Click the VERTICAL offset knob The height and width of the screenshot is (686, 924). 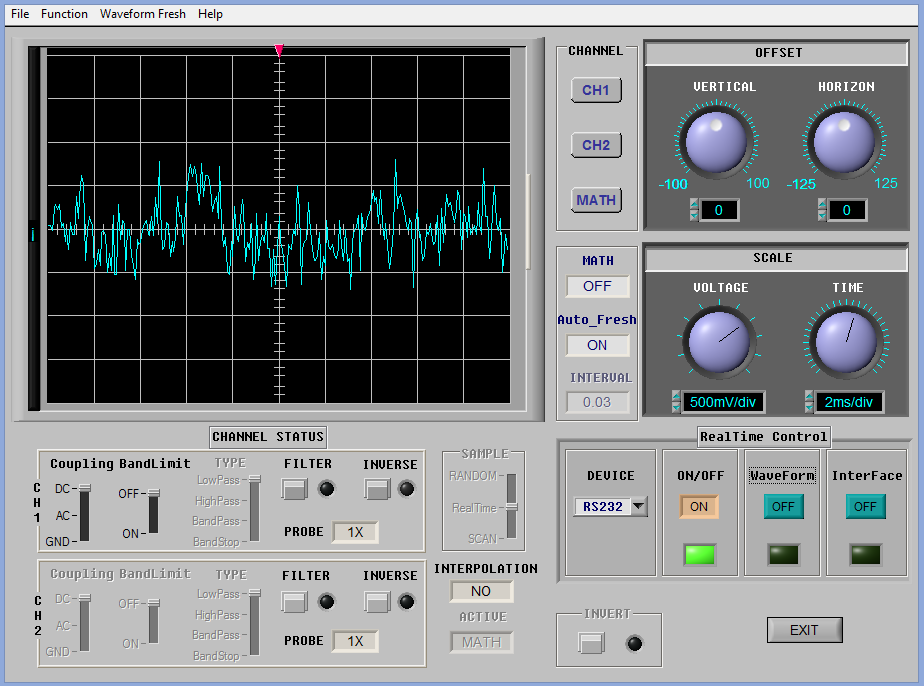(x=716, y=141)
